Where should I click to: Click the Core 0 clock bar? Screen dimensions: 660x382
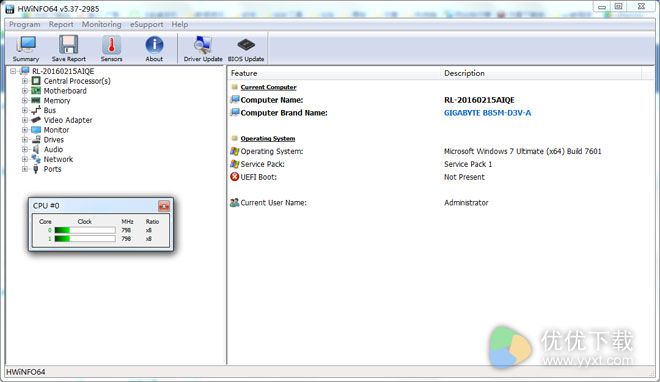click(x=85, y=230)
